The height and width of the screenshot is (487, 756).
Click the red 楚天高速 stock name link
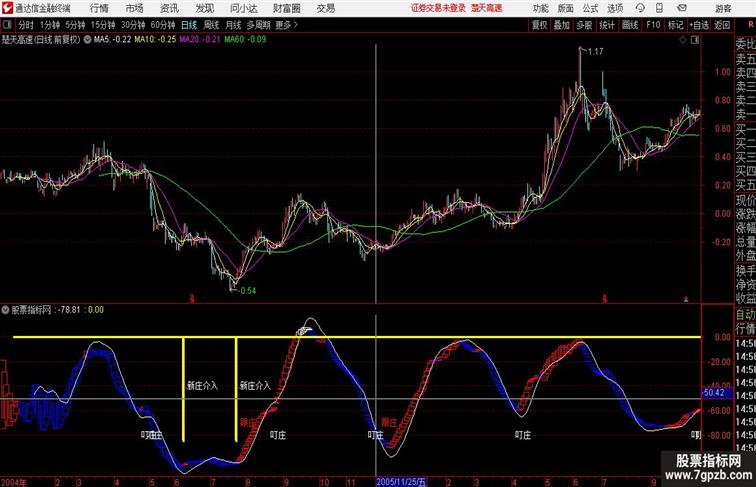pyautogui.click(x=486, y=8)
